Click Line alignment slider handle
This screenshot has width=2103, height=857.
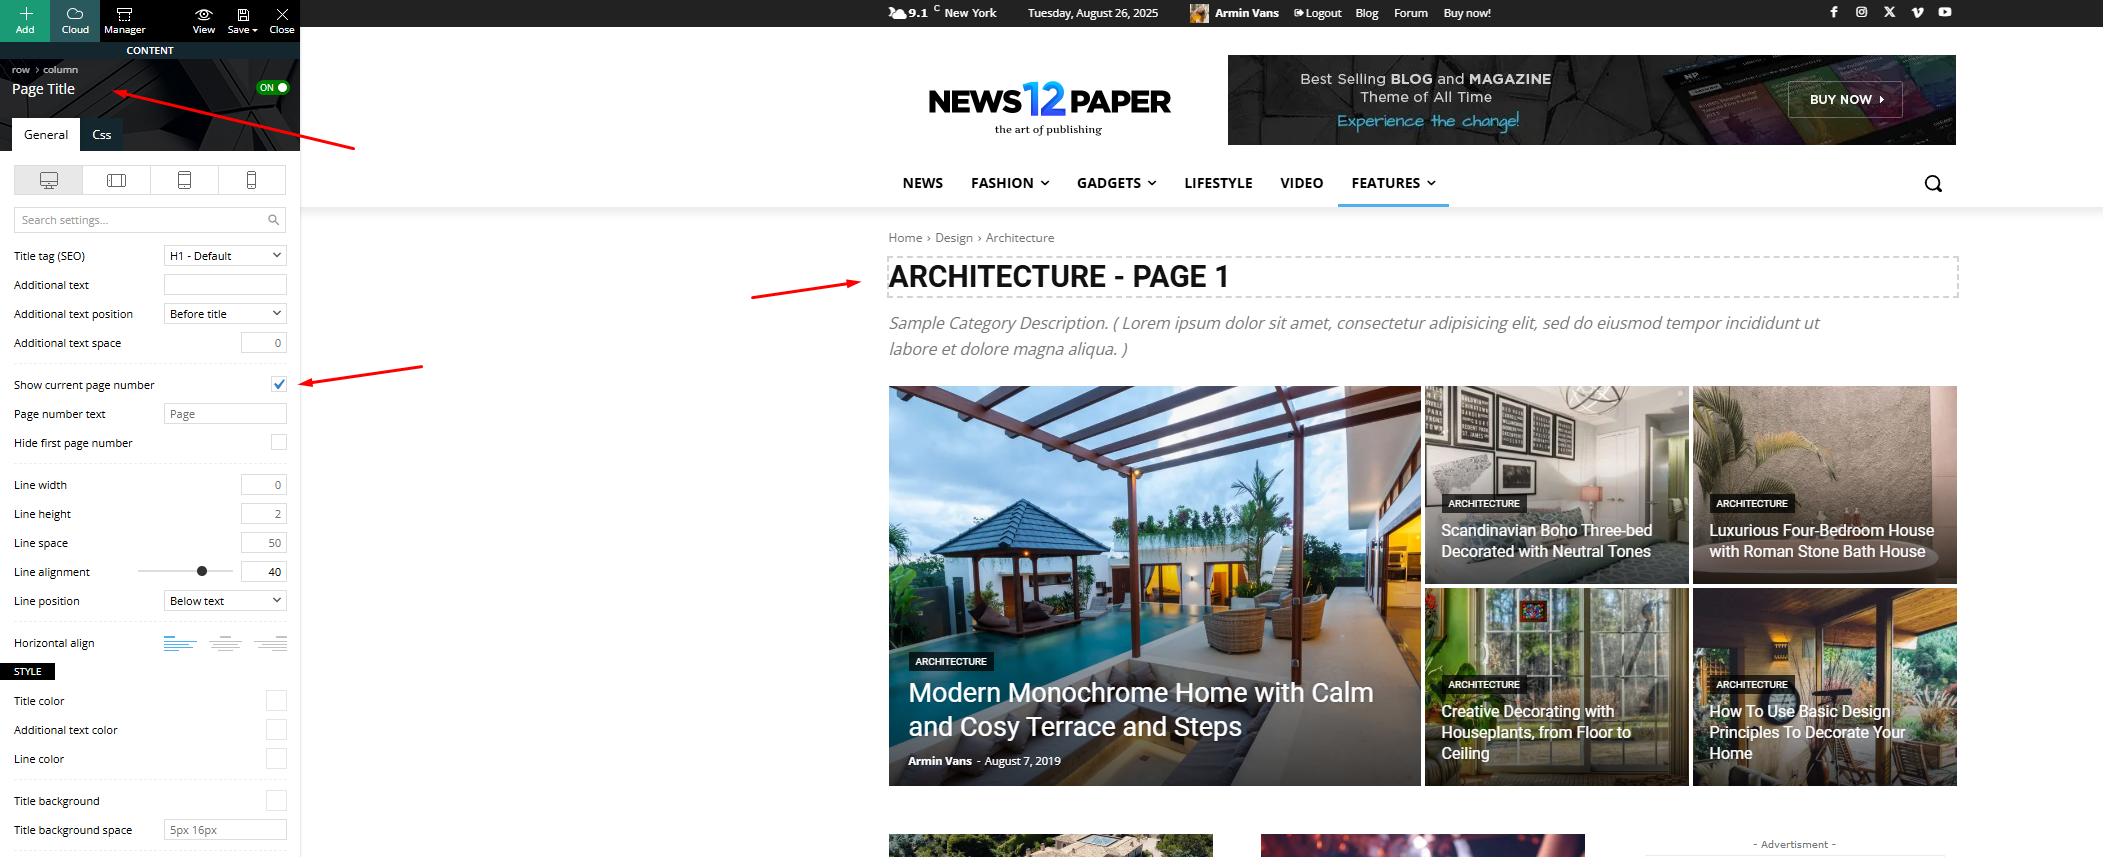[x=202, y=571]
